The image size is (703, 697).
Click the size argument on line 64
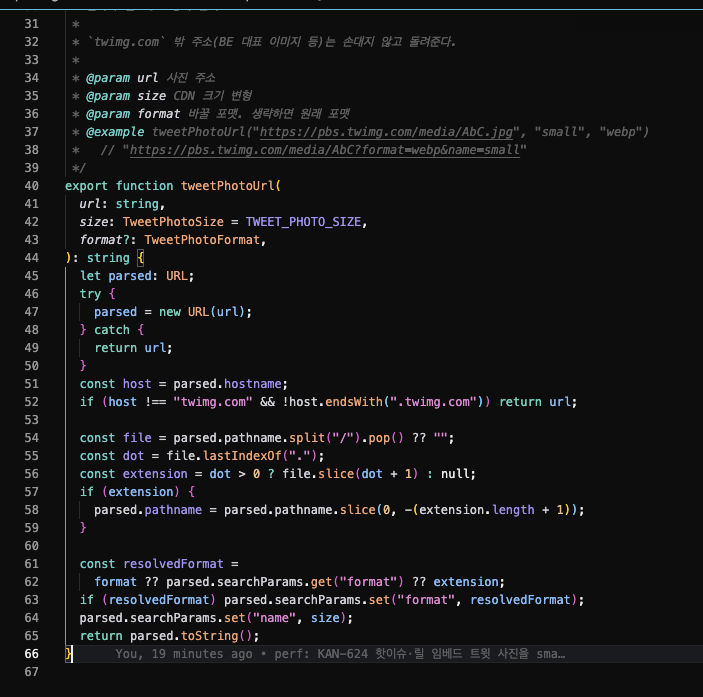click(x=325, y=618)
